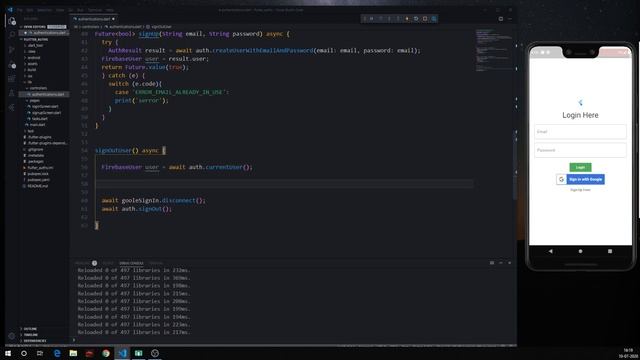Screen dimensions: 640x360
Task: Open the File menu
Action: tap(20, 10)
